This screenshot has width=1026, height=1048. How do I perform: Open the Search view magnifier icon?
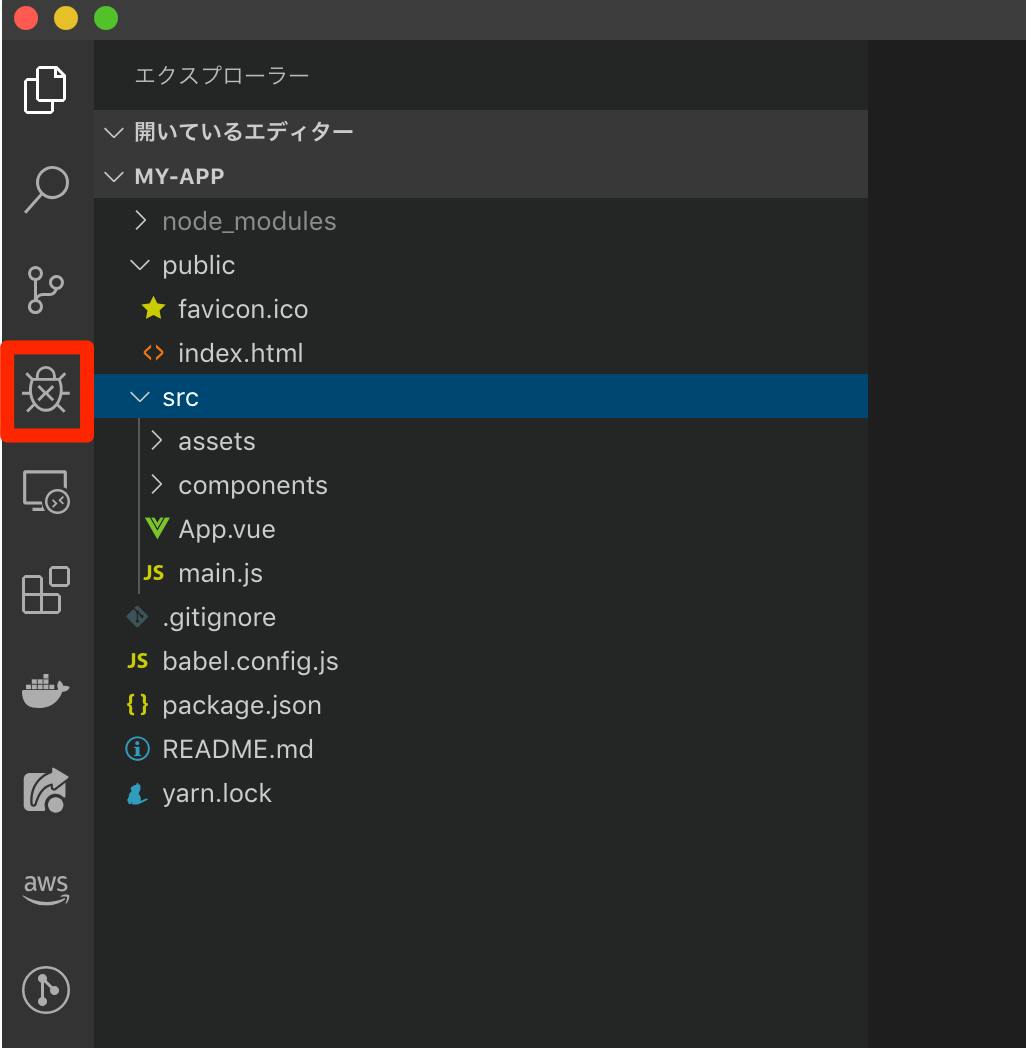[46, 190]
